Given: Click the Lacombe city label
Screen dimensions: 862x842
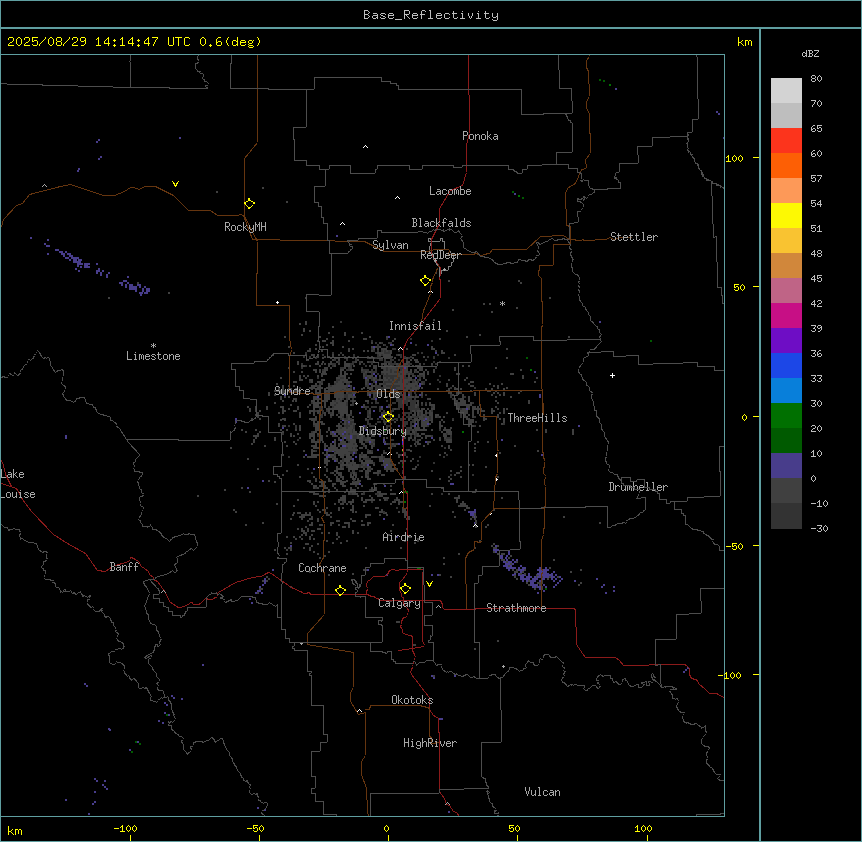Looking at the screenshot, I should click(450, 191).
